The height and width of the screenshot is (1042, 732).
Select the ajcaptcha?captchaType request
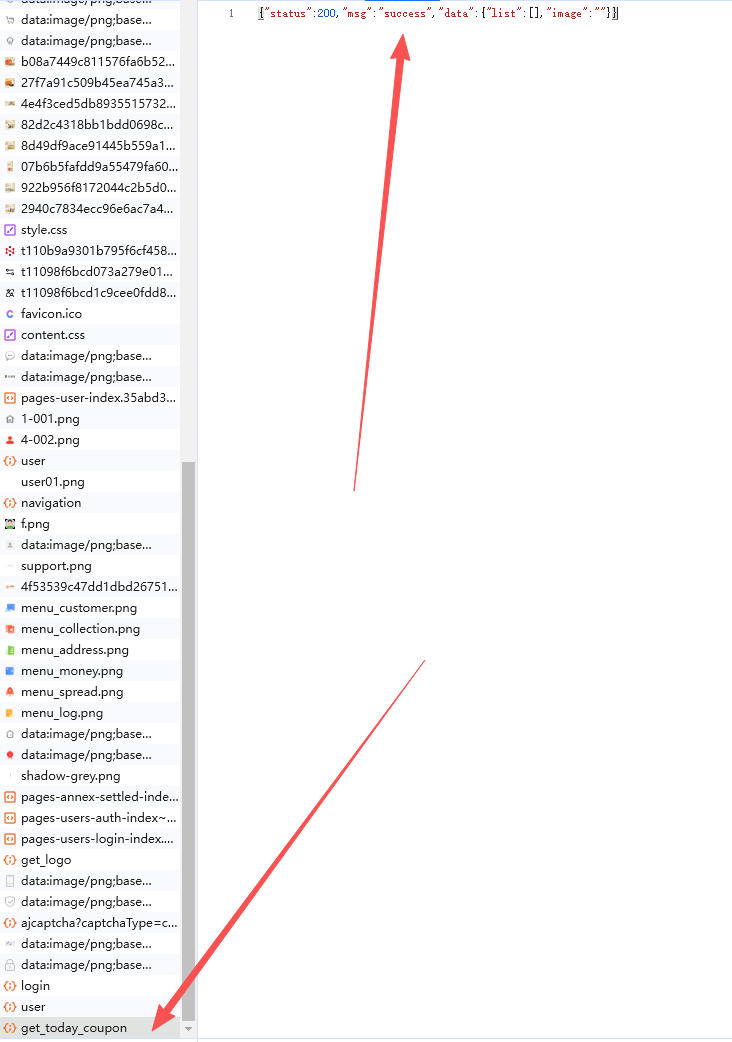pos(90,922)
